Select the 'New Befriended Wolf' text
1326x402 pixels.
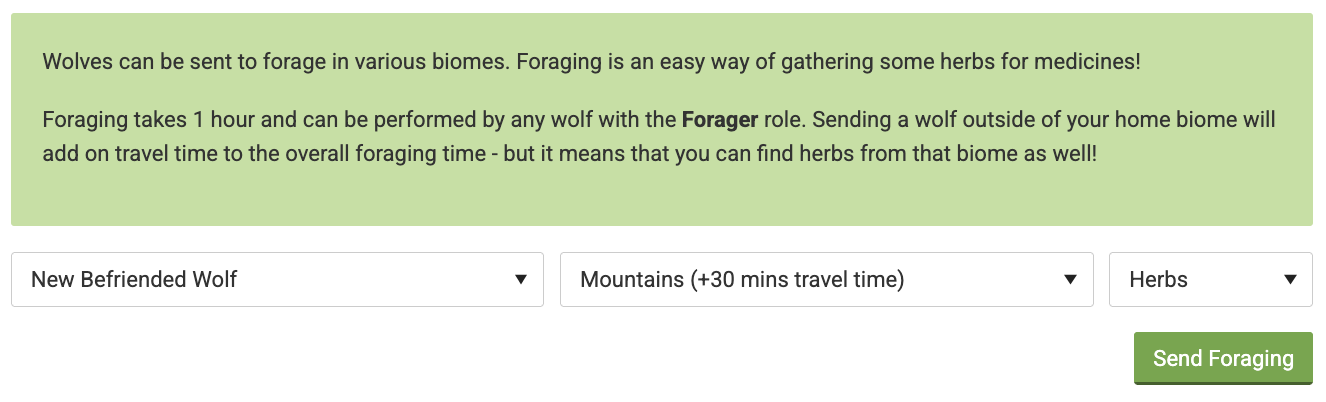pyautogui.click(x=134, y=280)
